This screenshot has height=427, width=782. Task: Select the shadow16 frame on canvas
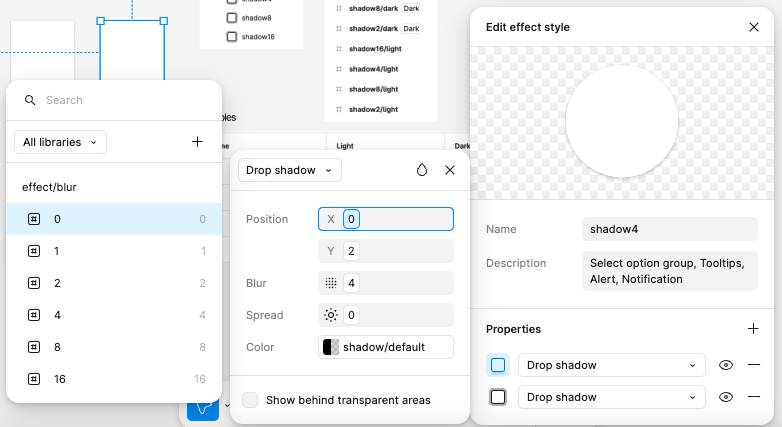pos(250,37)
